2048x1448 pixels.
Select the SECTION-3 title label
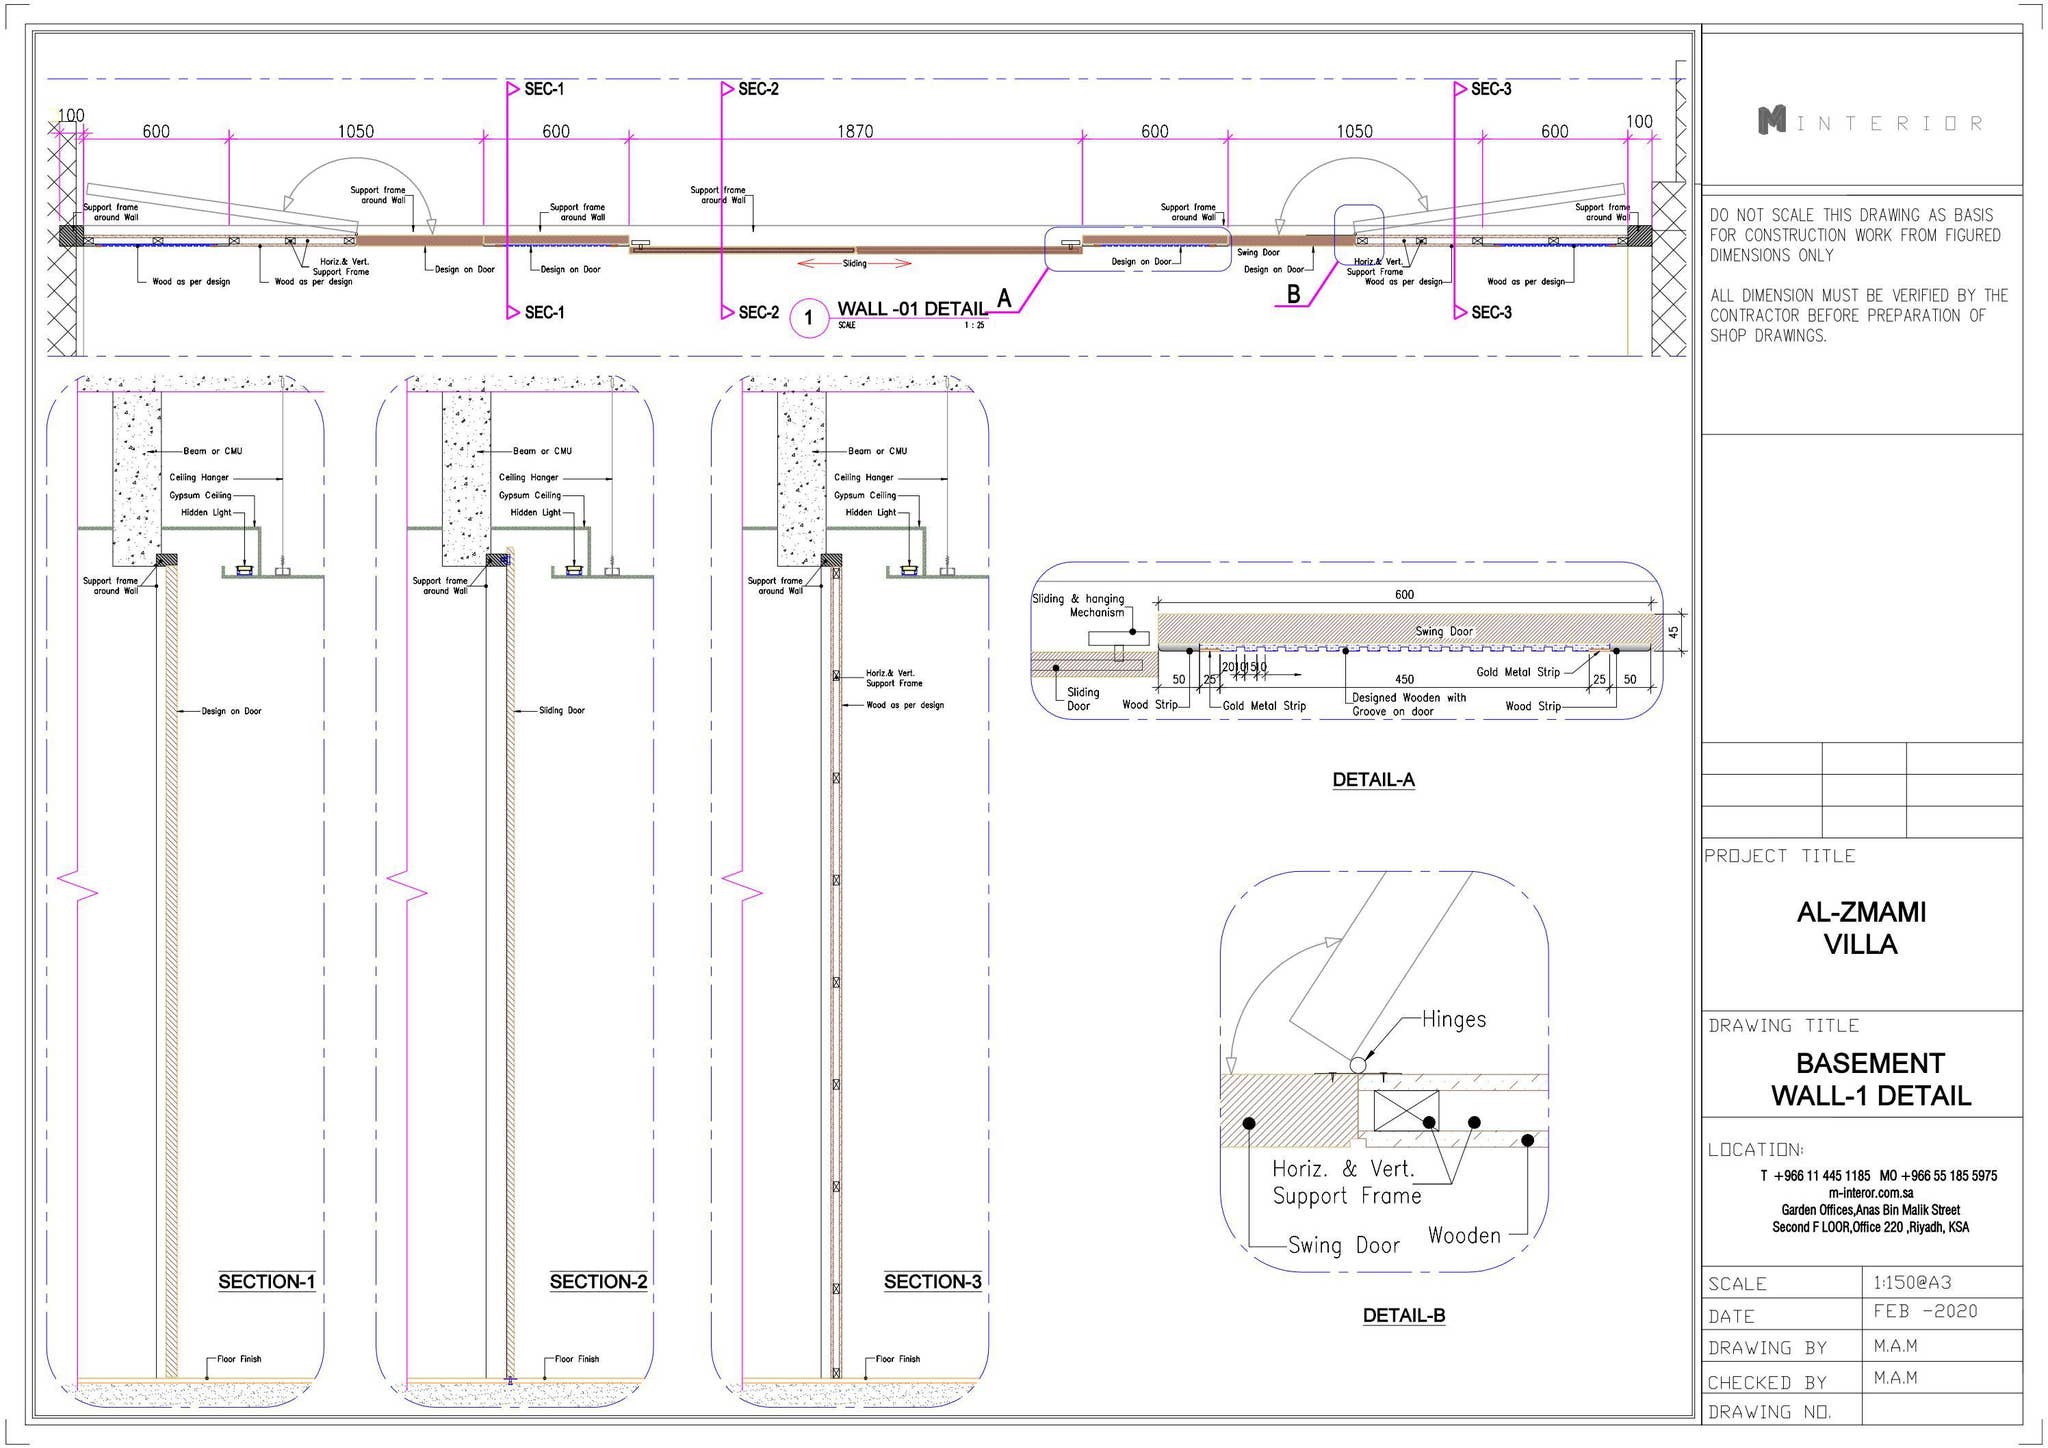pyautogui.click(x=932, y=1282)
